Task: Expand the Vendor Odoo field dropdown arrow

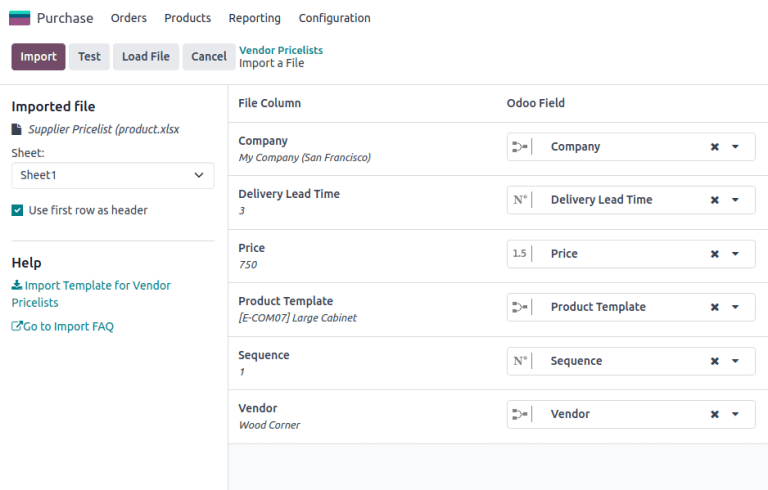Action: click(736, 414)
